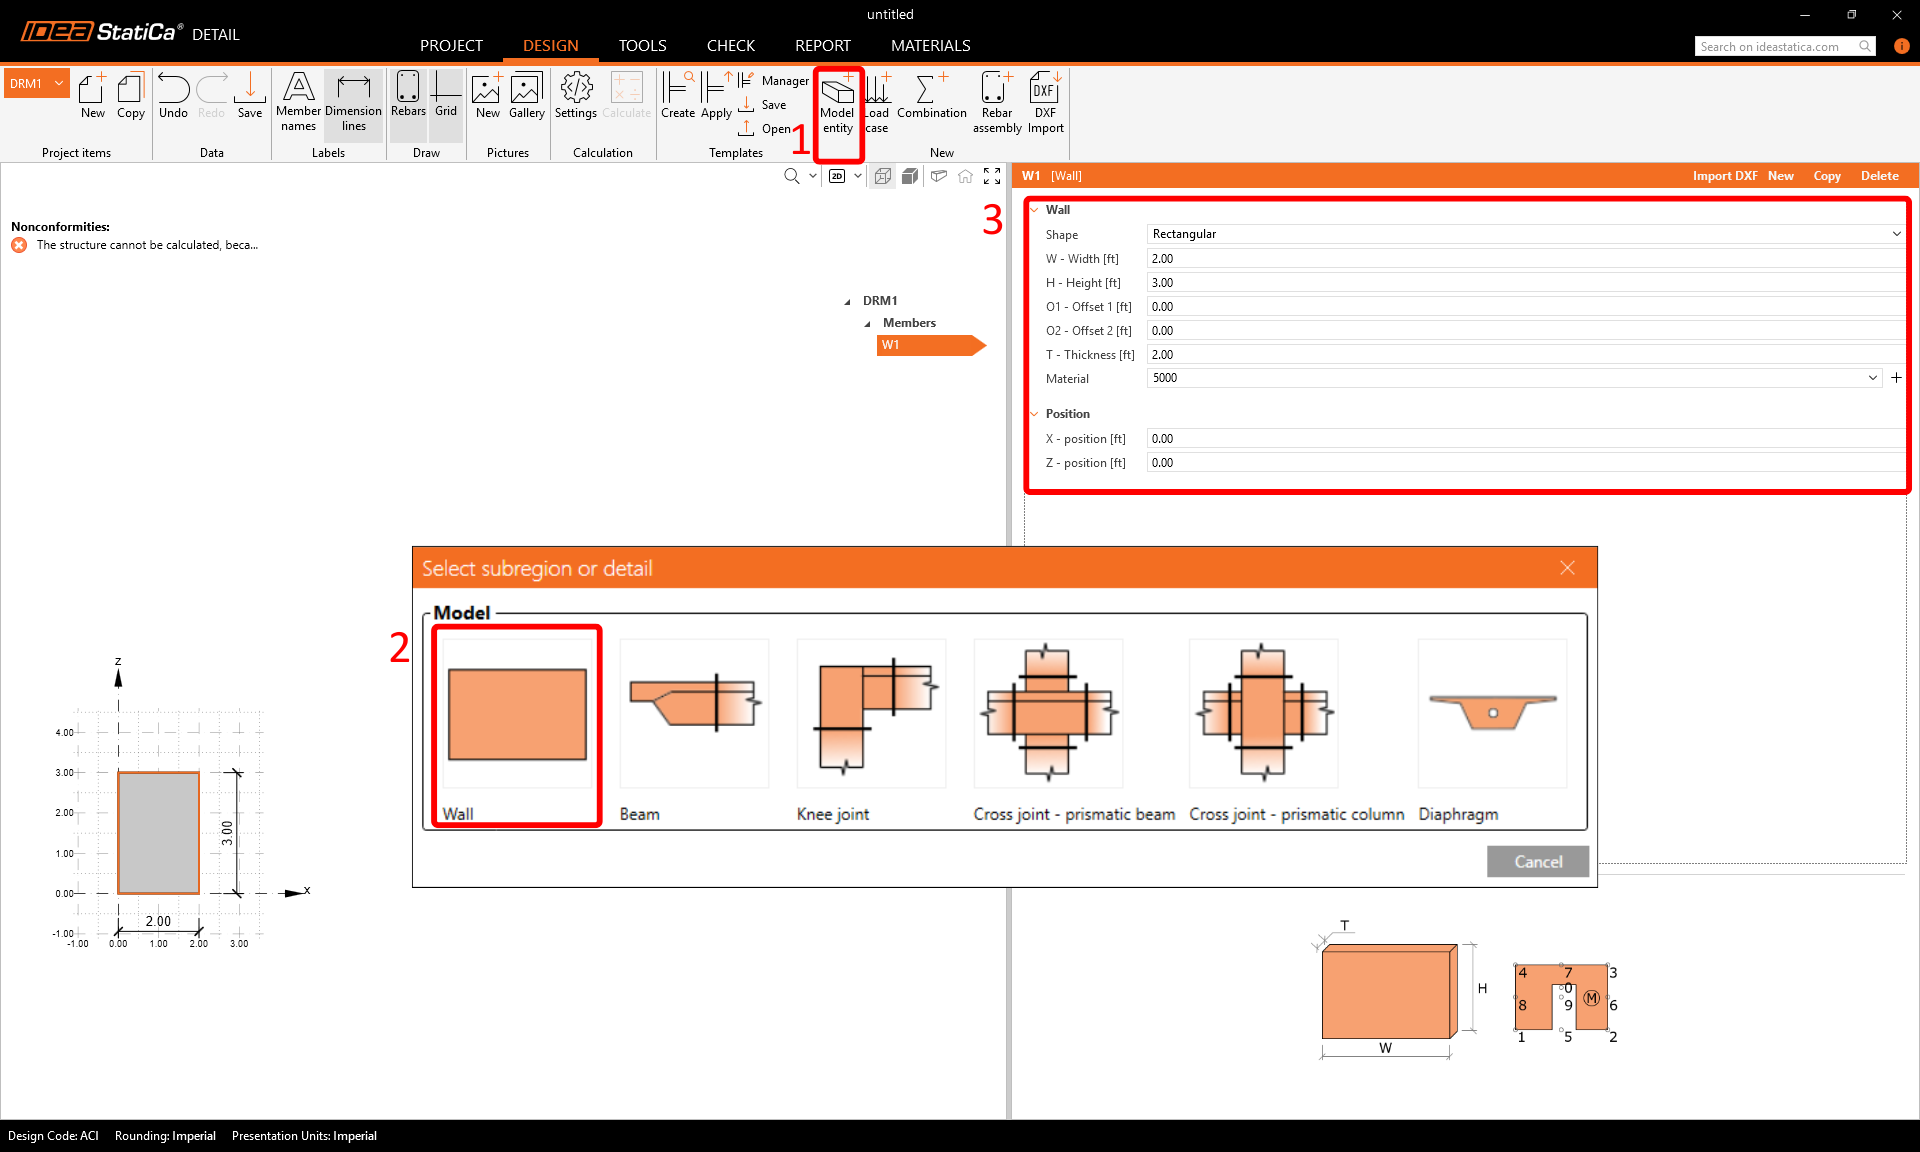Click the Gallery pictures icon
The width and height of the screenshot is (1920, 1152).
point(526,95)
